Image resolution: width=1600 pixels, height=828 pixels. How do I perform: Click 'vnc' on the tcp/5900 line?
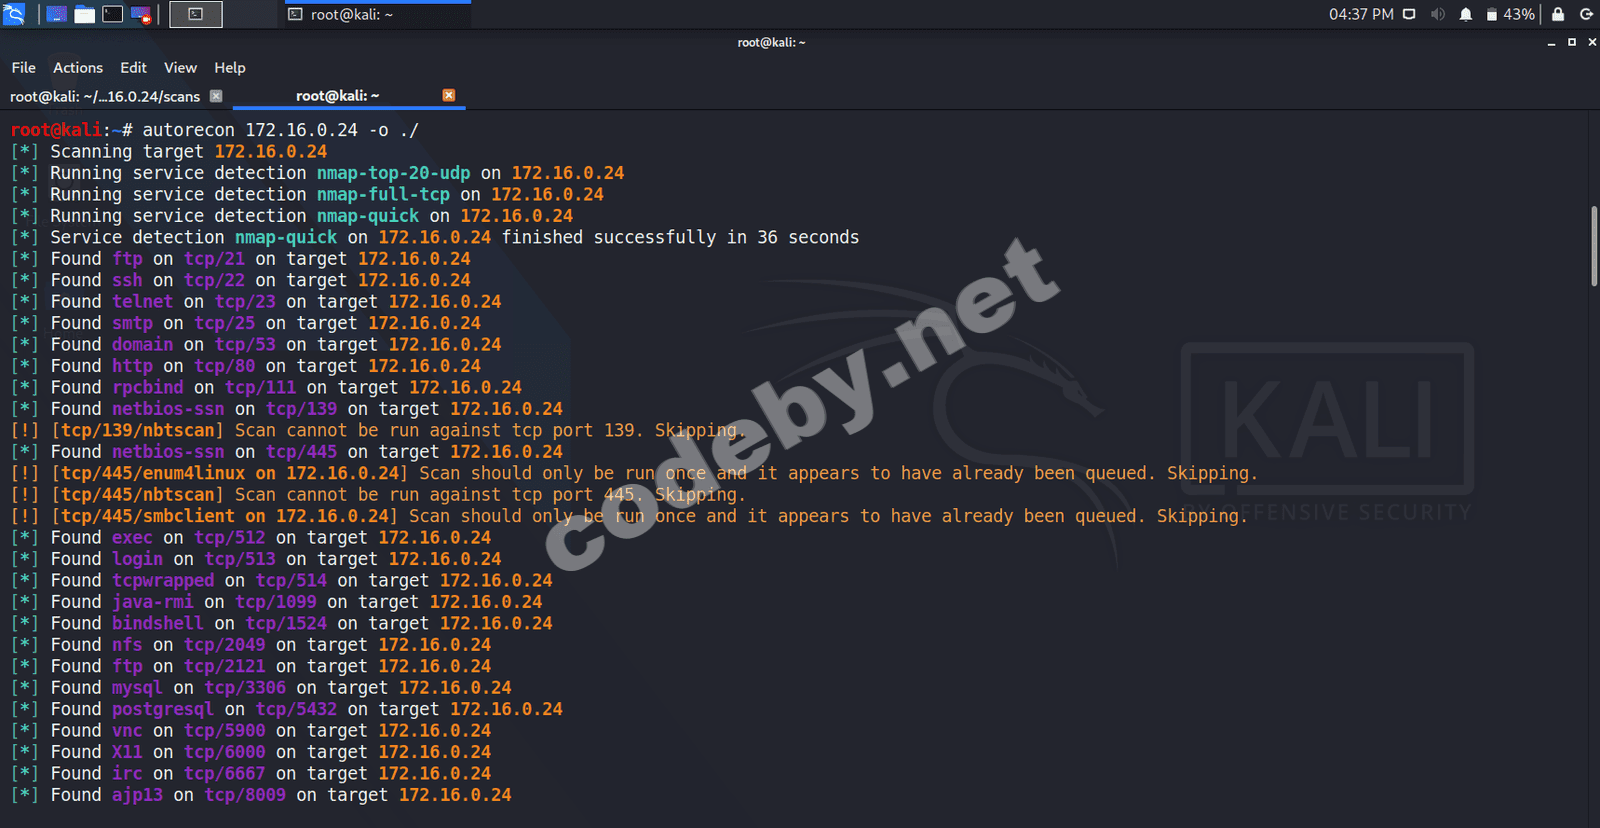point(127,731)
